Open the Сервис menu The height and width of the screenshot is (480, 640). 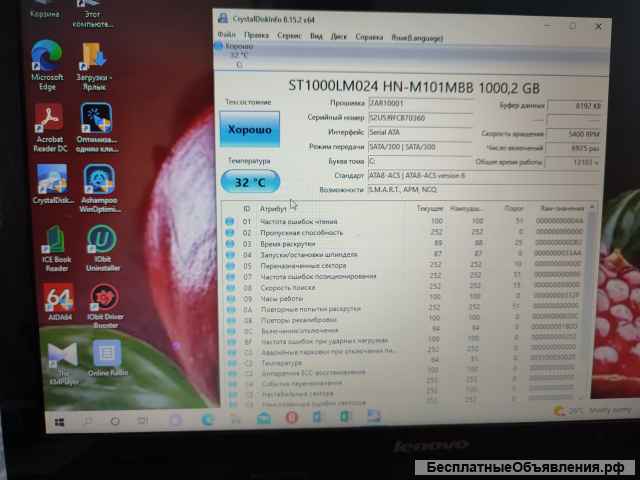[x=289, y=36]
